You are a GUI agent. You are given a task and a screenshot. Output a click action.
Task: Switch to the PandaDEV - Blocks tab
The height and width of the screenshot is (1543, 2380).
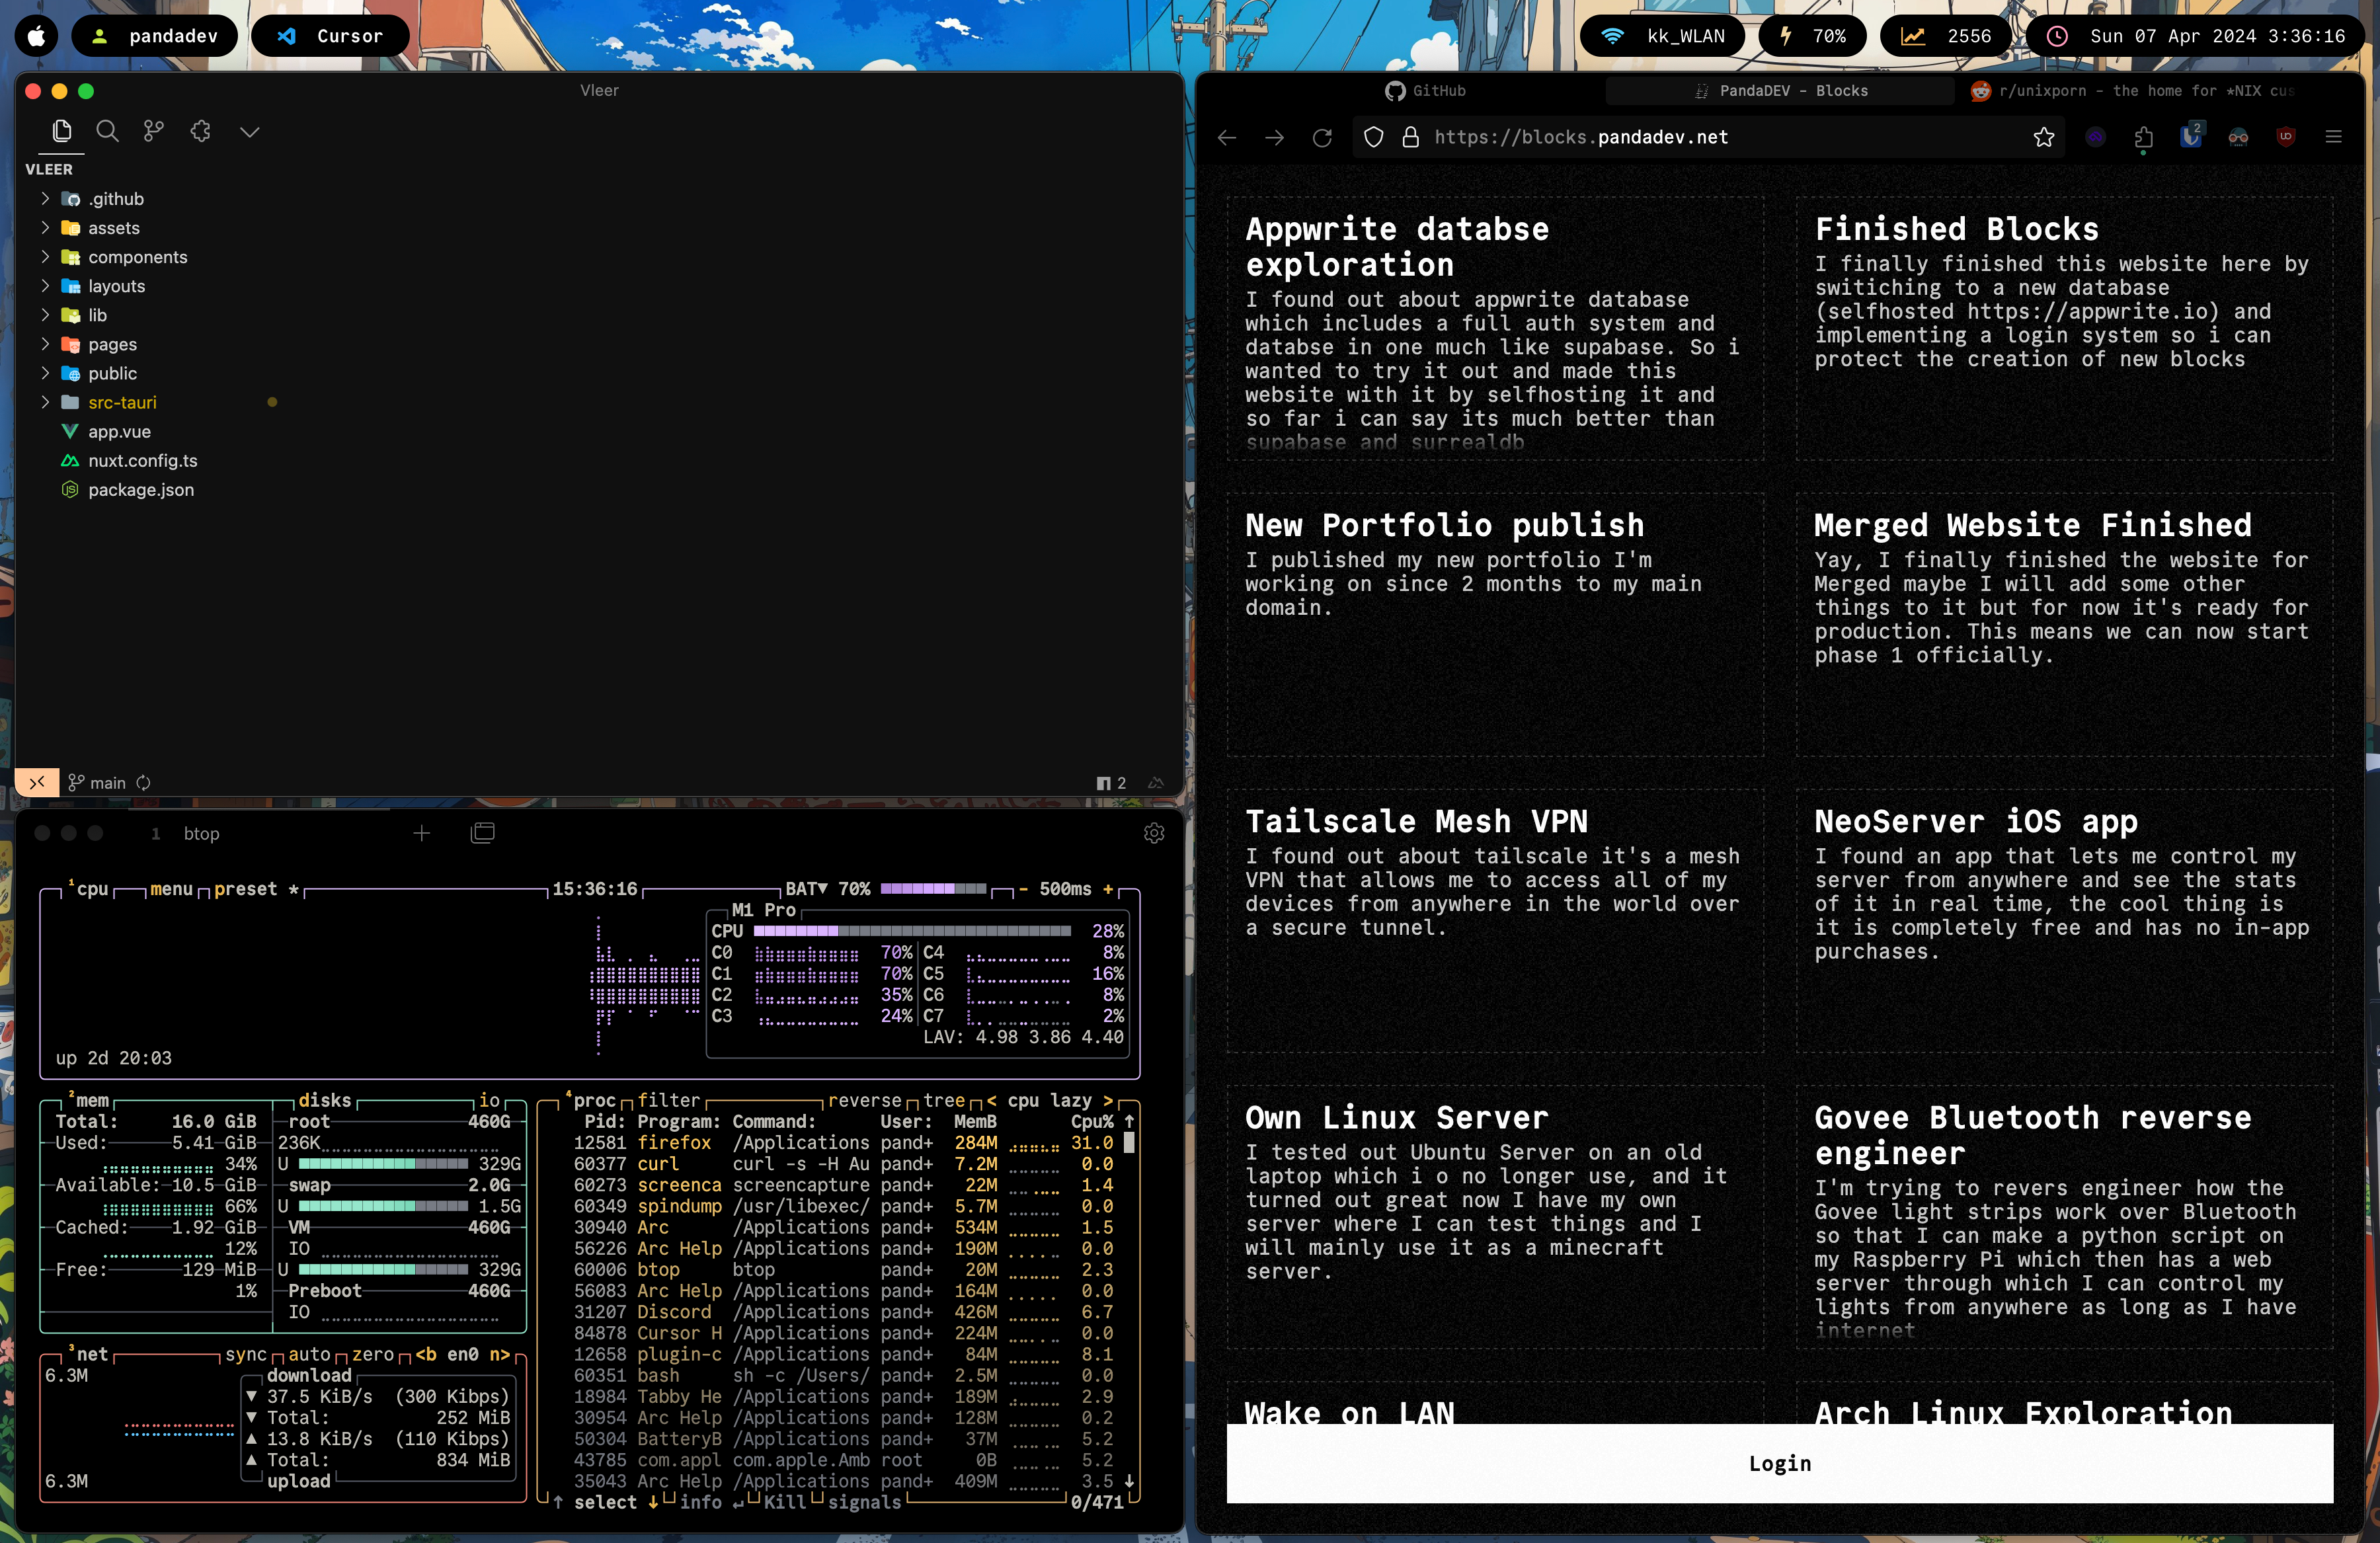1780,91
